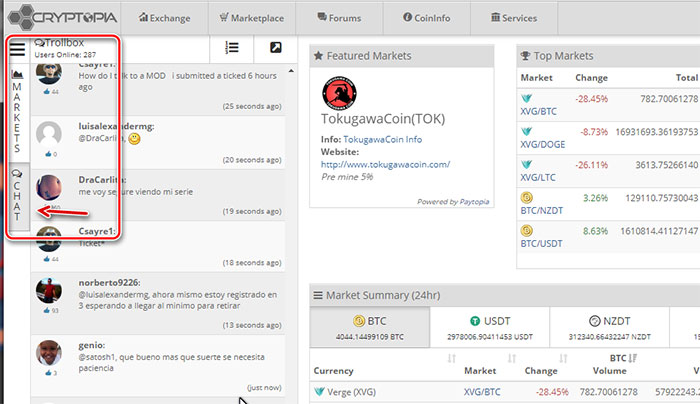Click the Top Markets trophy icon
Viewport: 700px width, 404px height.
(x=525, y=56)
